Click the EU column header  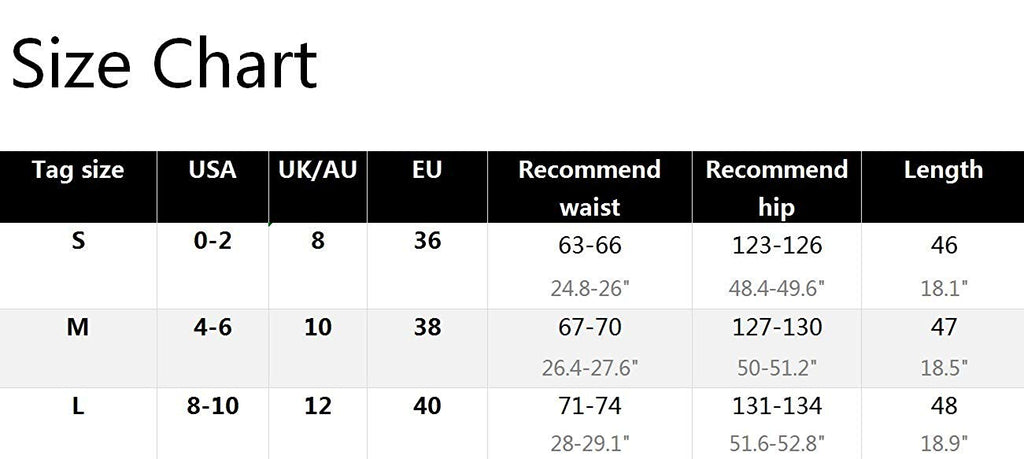[427, 170]
